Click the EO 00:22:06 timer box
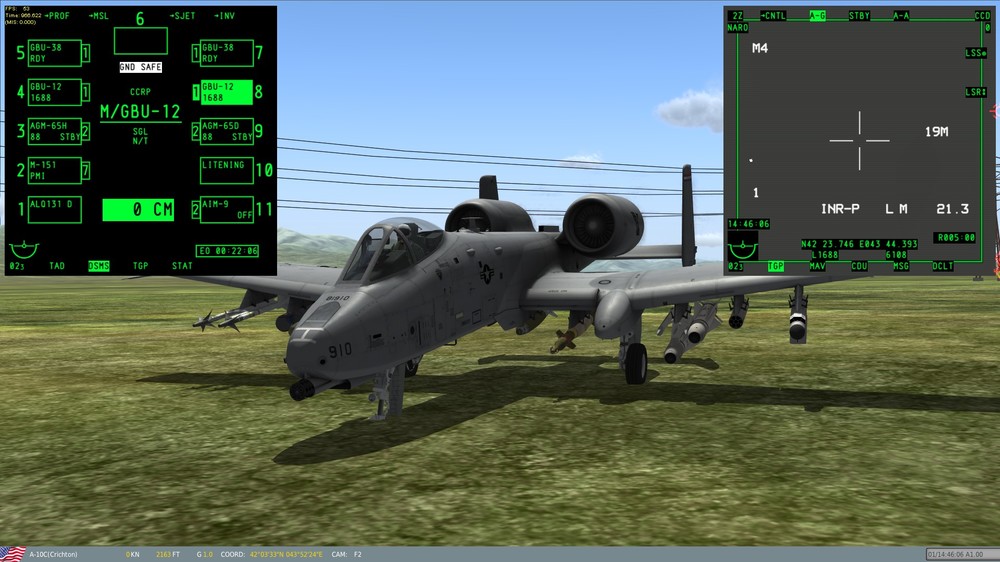The width and height of the screenshot is (1000, 562). [x=227, y=251]
